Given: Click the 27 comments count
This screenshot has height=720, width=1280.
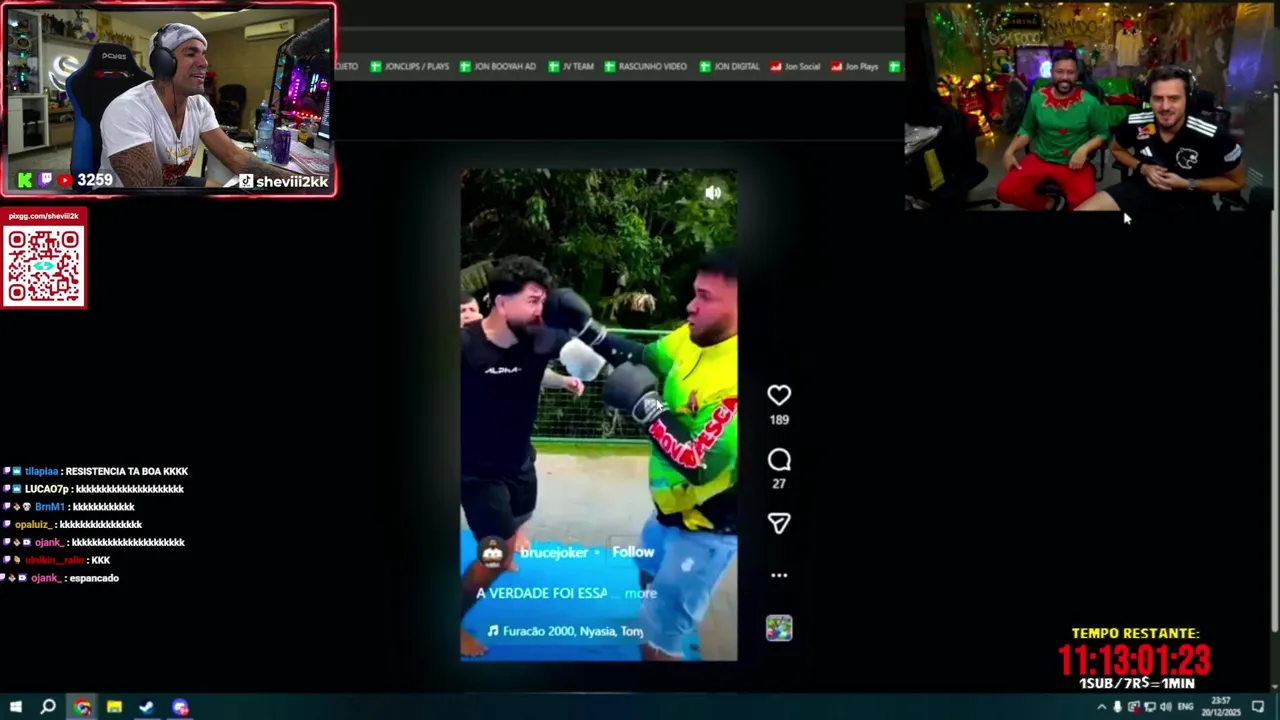Looking at the screenshot, I should [x=779, y=484].
